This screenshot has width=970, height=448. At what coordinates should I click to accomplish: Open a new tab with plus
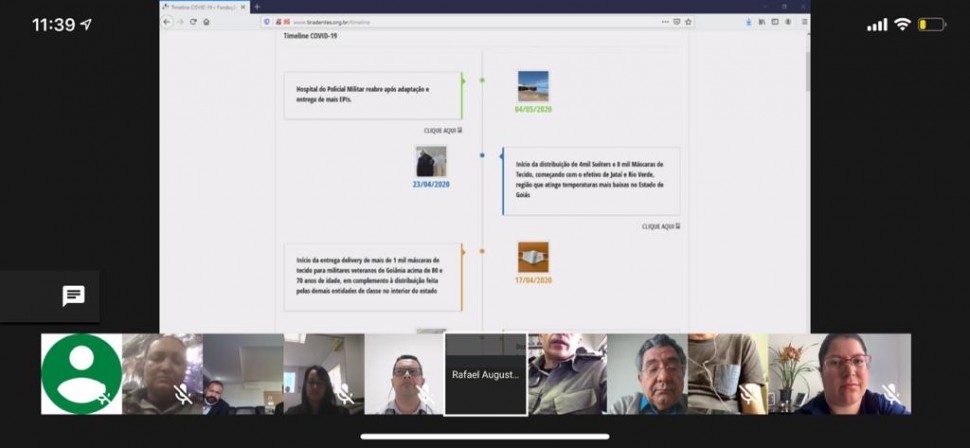coord(257,6)
